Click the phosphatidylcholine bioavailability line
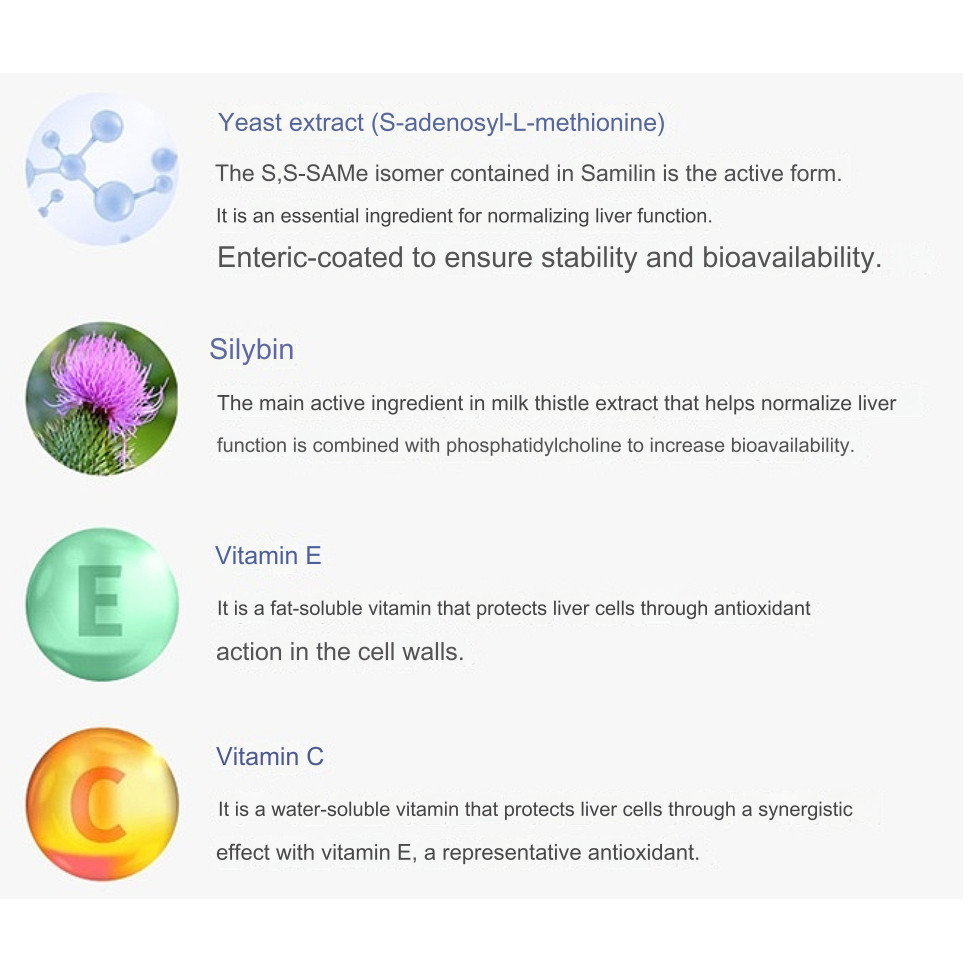Viewport: 972px width, 972px height. click(536, 446)
